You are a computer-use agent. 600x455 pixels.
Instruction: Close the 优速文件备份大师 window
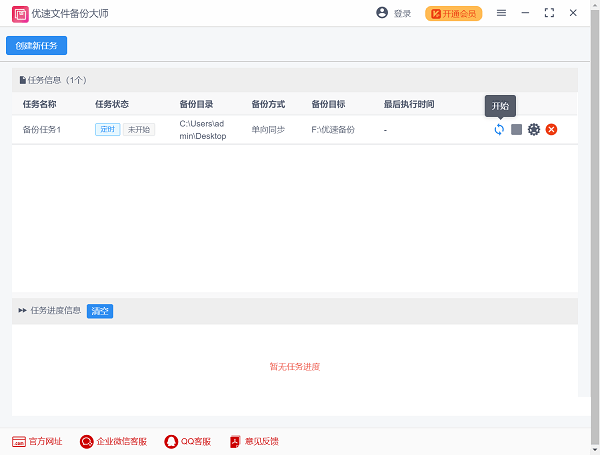click(573, 13)
